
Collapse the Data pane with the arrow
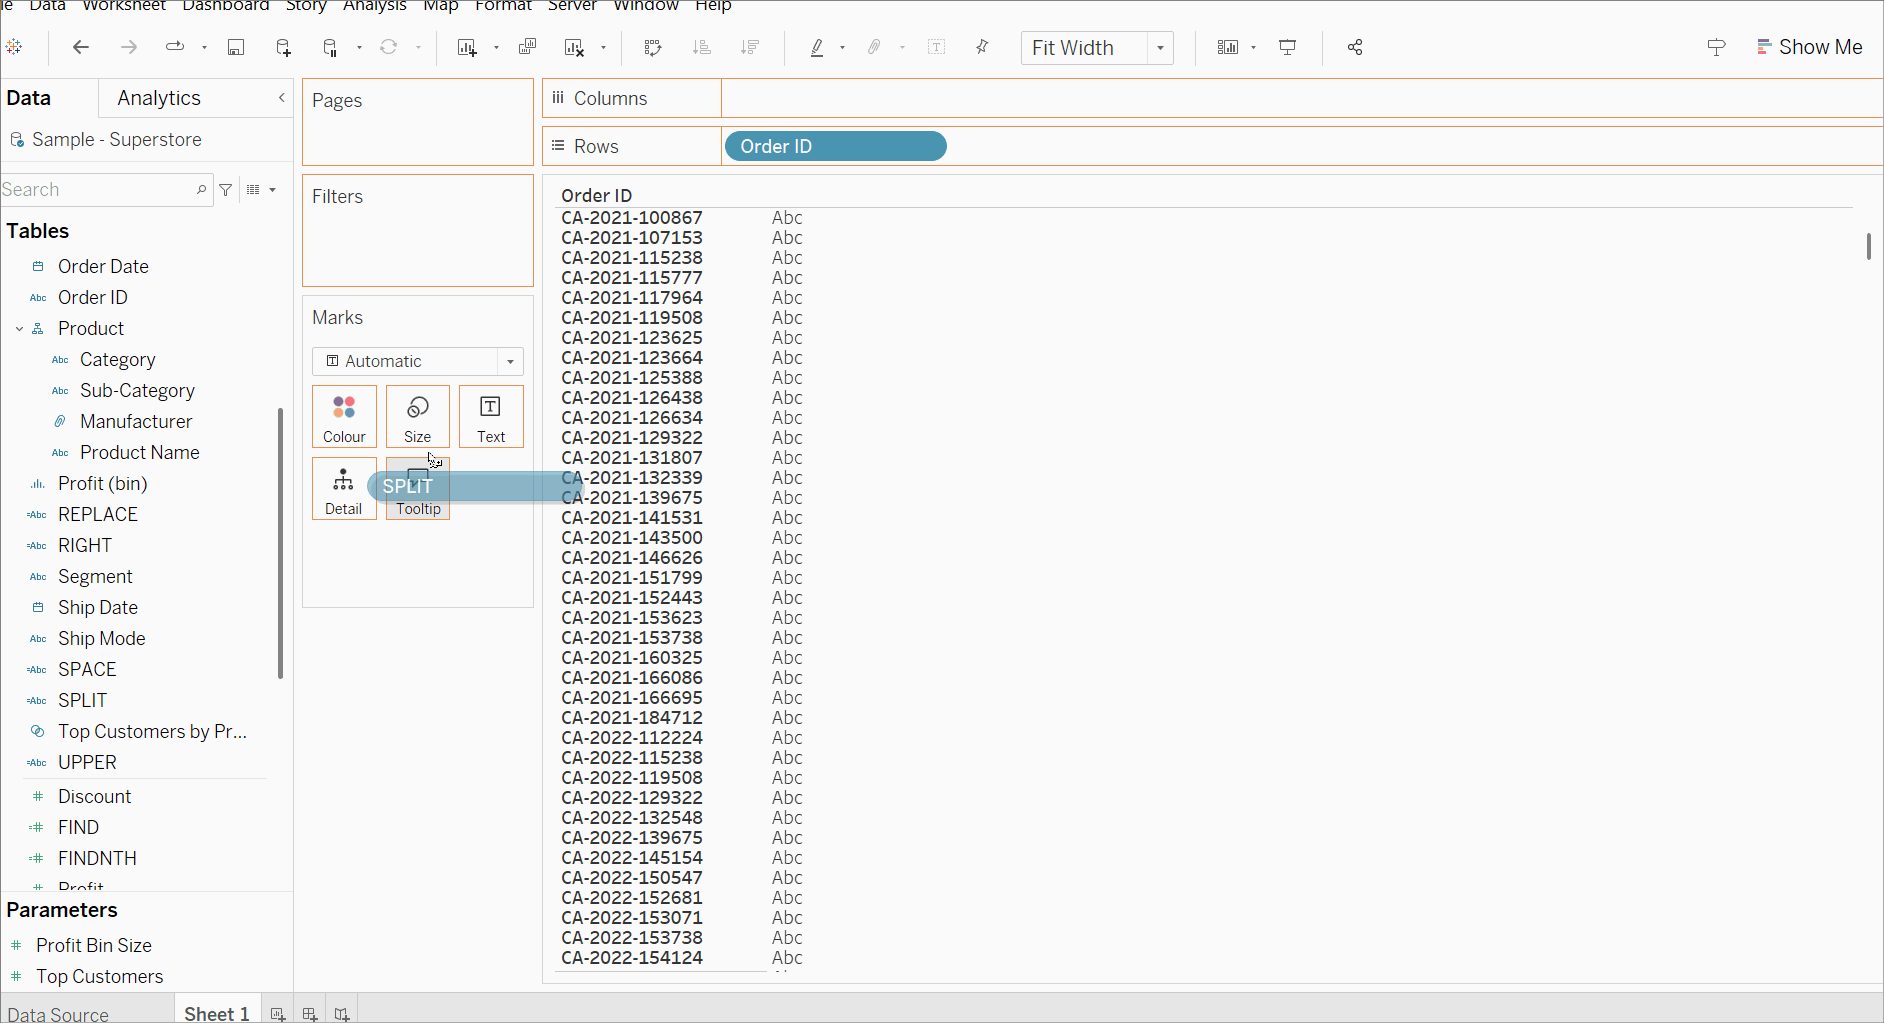pos(281,97)
